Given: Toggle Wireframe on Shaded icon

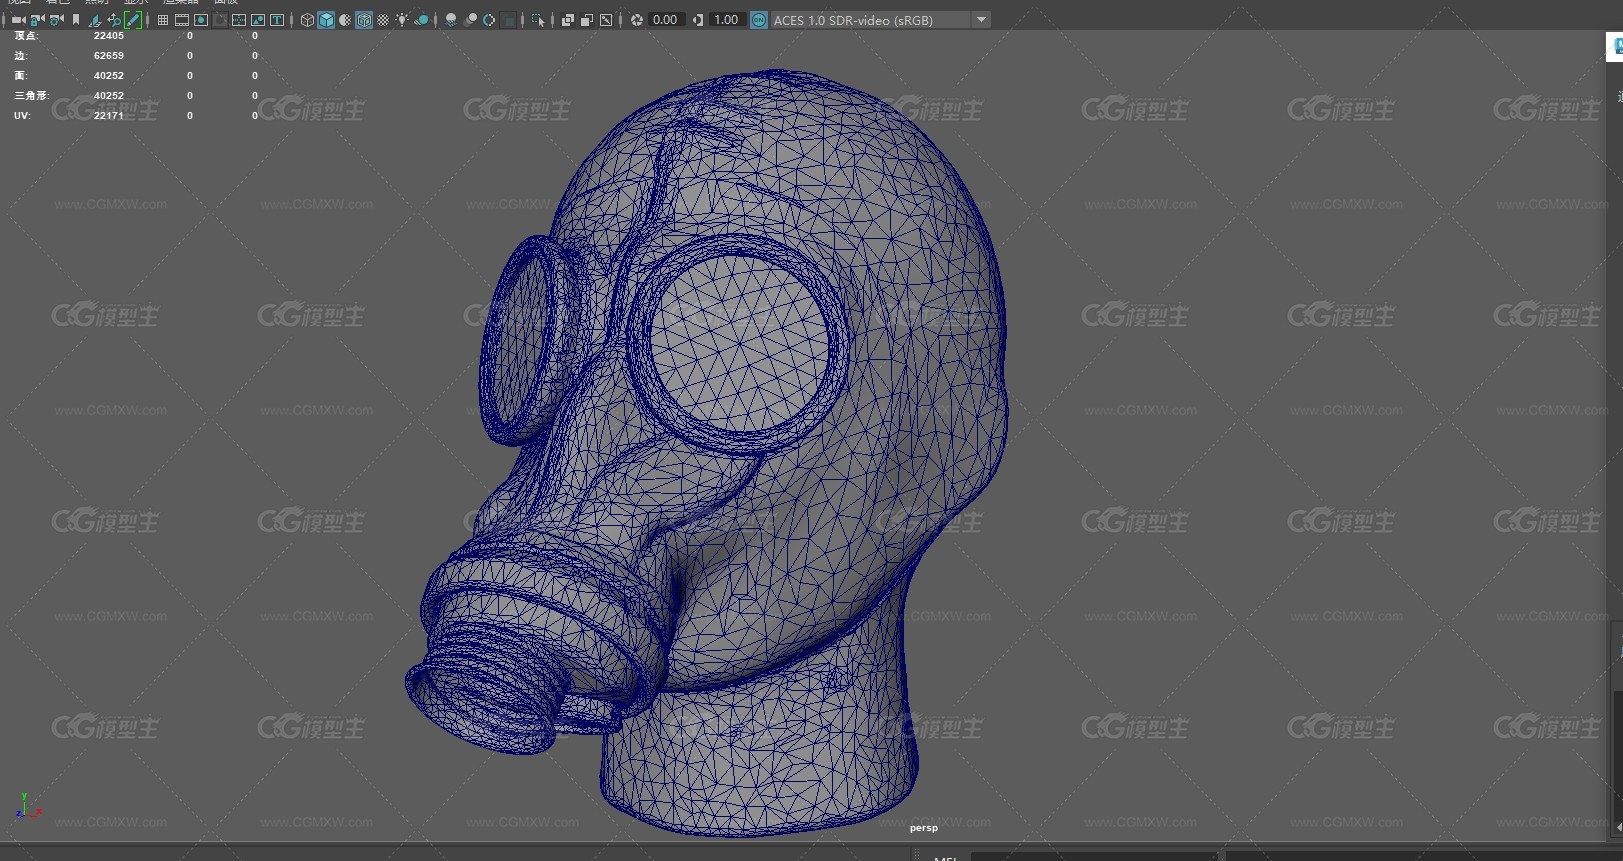Looking at the screenshot, I should coord(364,20).
